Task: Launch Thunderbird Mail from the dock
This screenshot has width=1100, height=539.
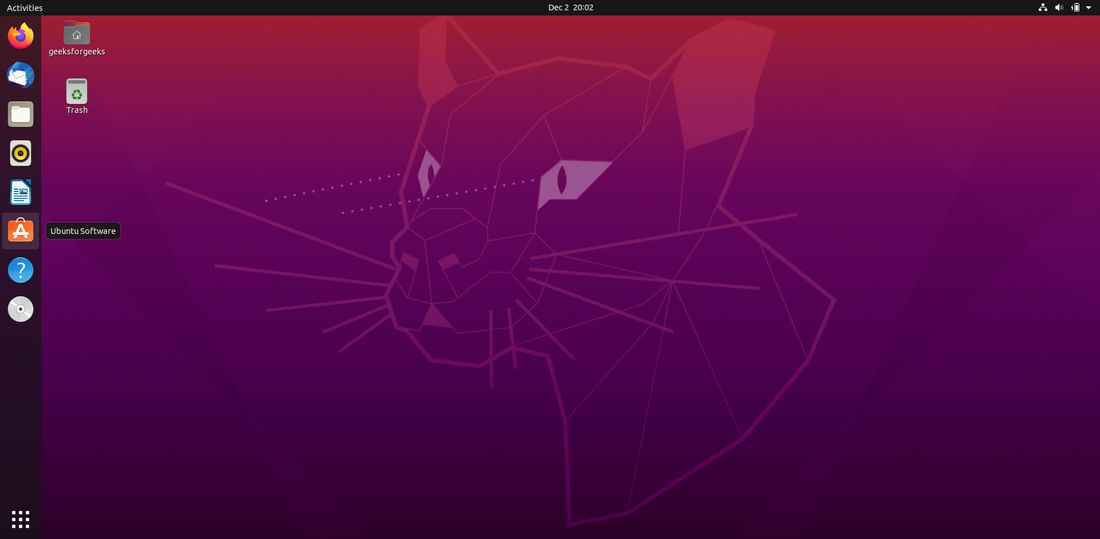Action: [20, 74]
